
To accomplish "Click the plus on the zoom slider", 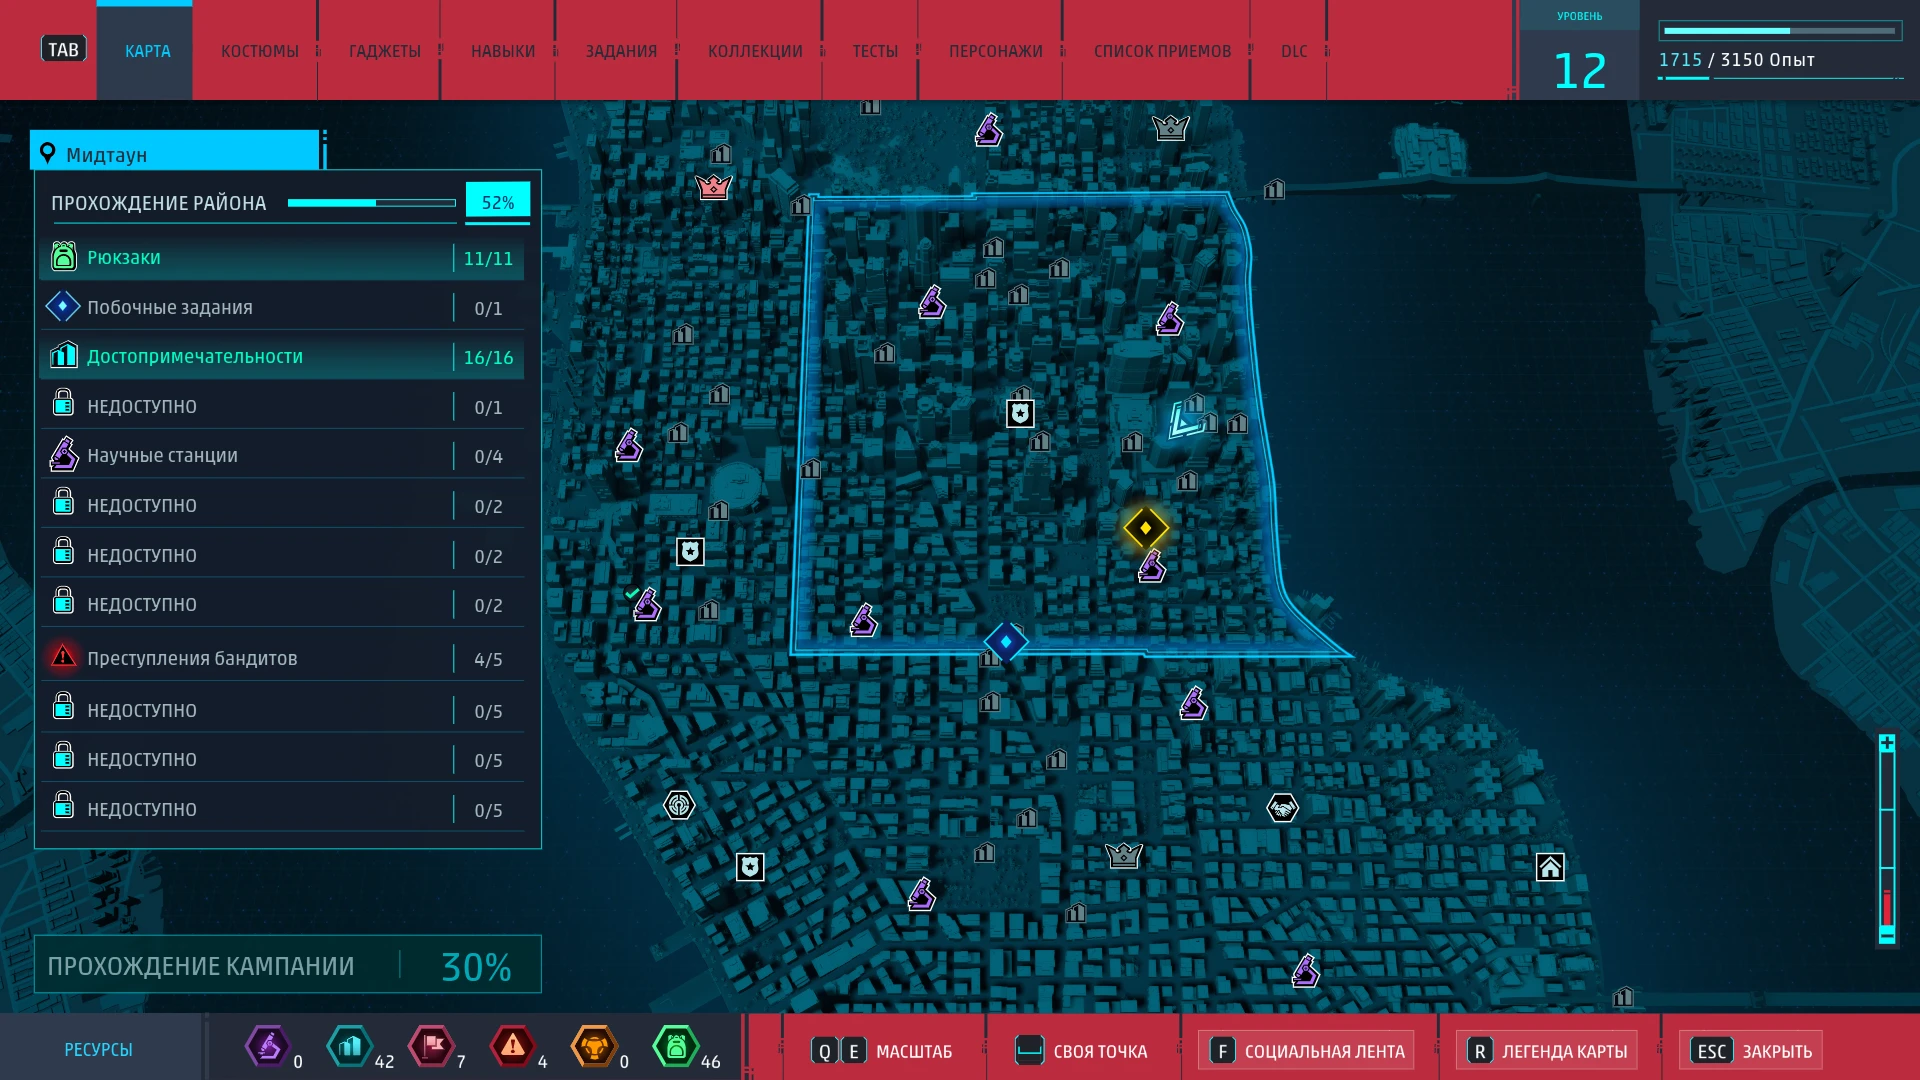I will point(1886,743).
